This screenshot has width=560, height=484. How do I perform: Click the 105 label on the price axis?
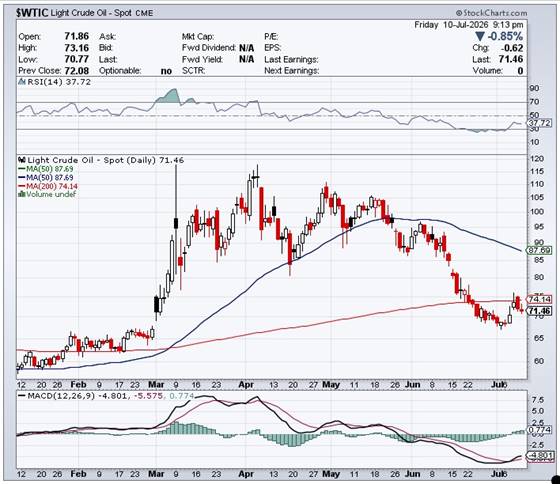(538, 198)
